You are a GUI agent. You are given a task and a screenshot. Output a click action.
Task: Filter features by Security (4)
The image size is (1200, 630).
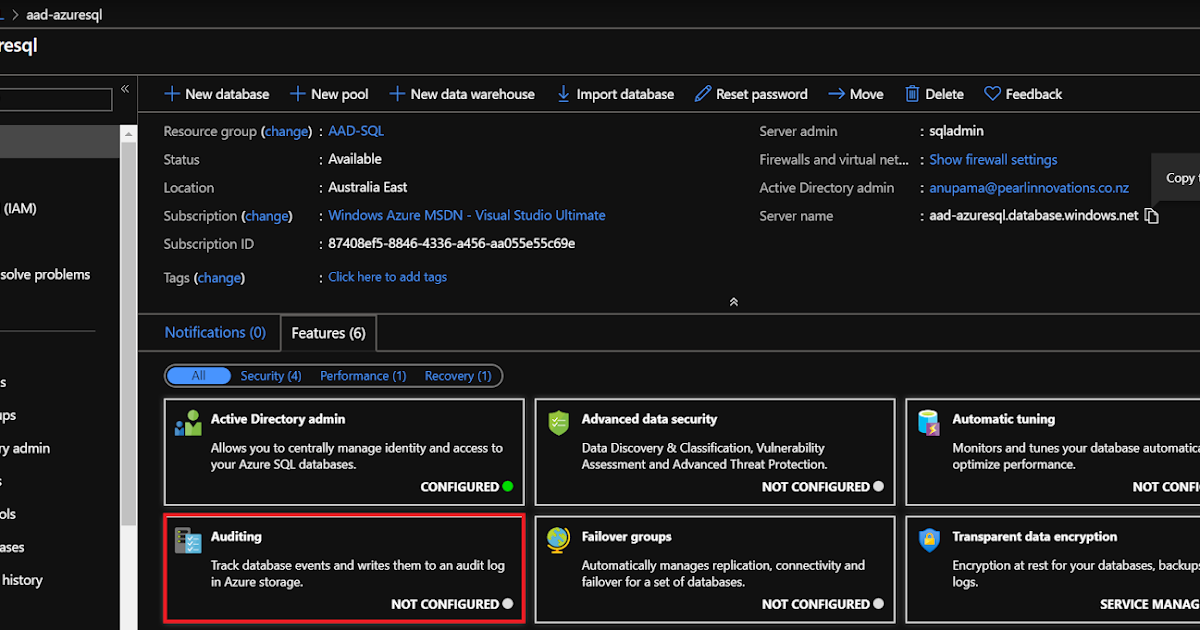271,376
